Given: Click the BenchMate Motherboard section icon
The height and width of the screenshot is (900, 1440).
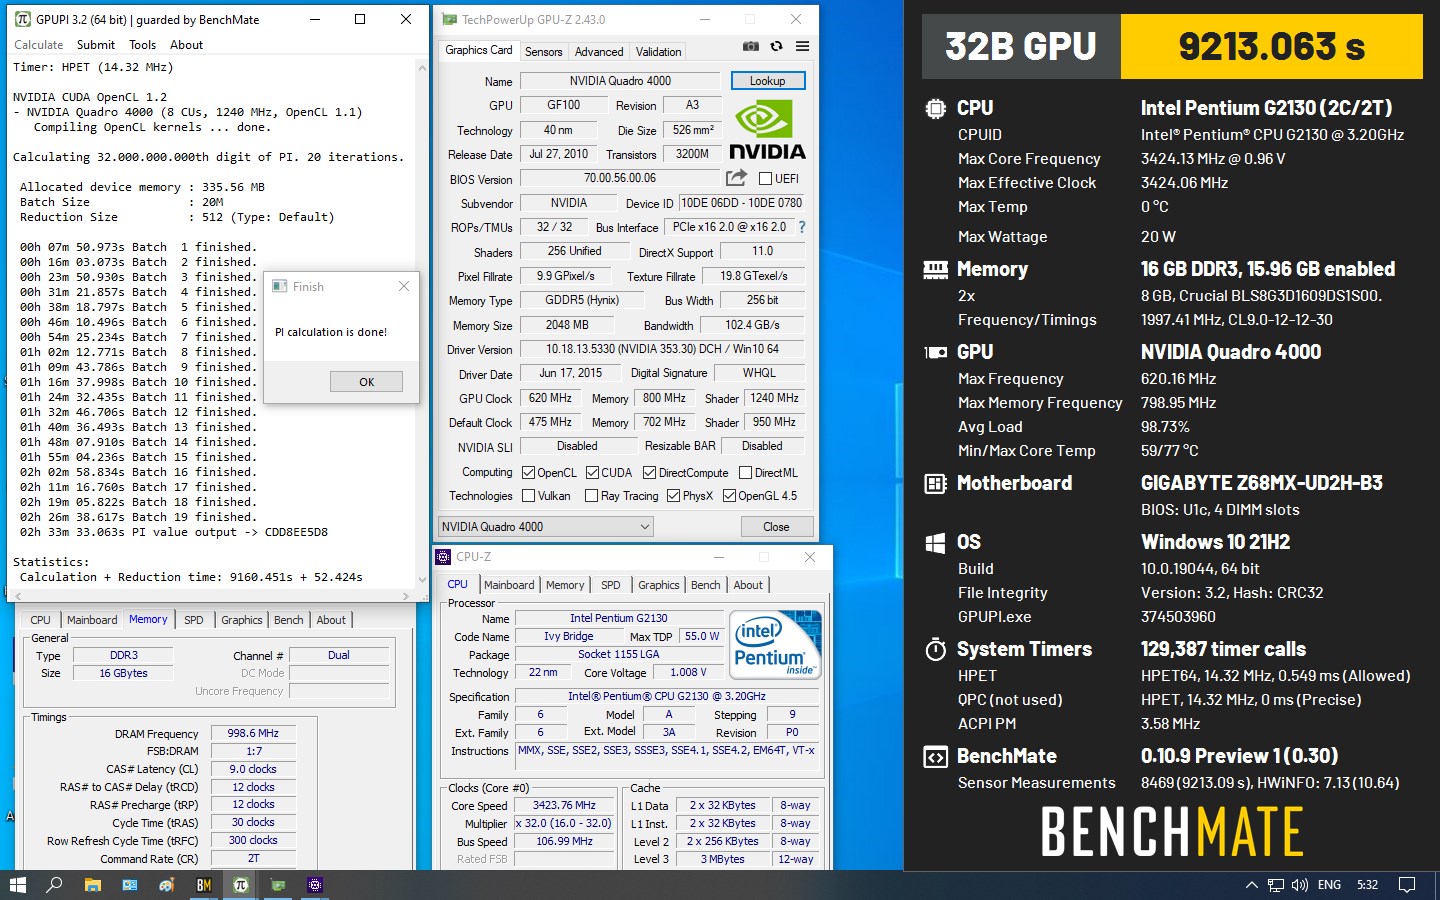Looking at the screenshot, I should 935,484.
